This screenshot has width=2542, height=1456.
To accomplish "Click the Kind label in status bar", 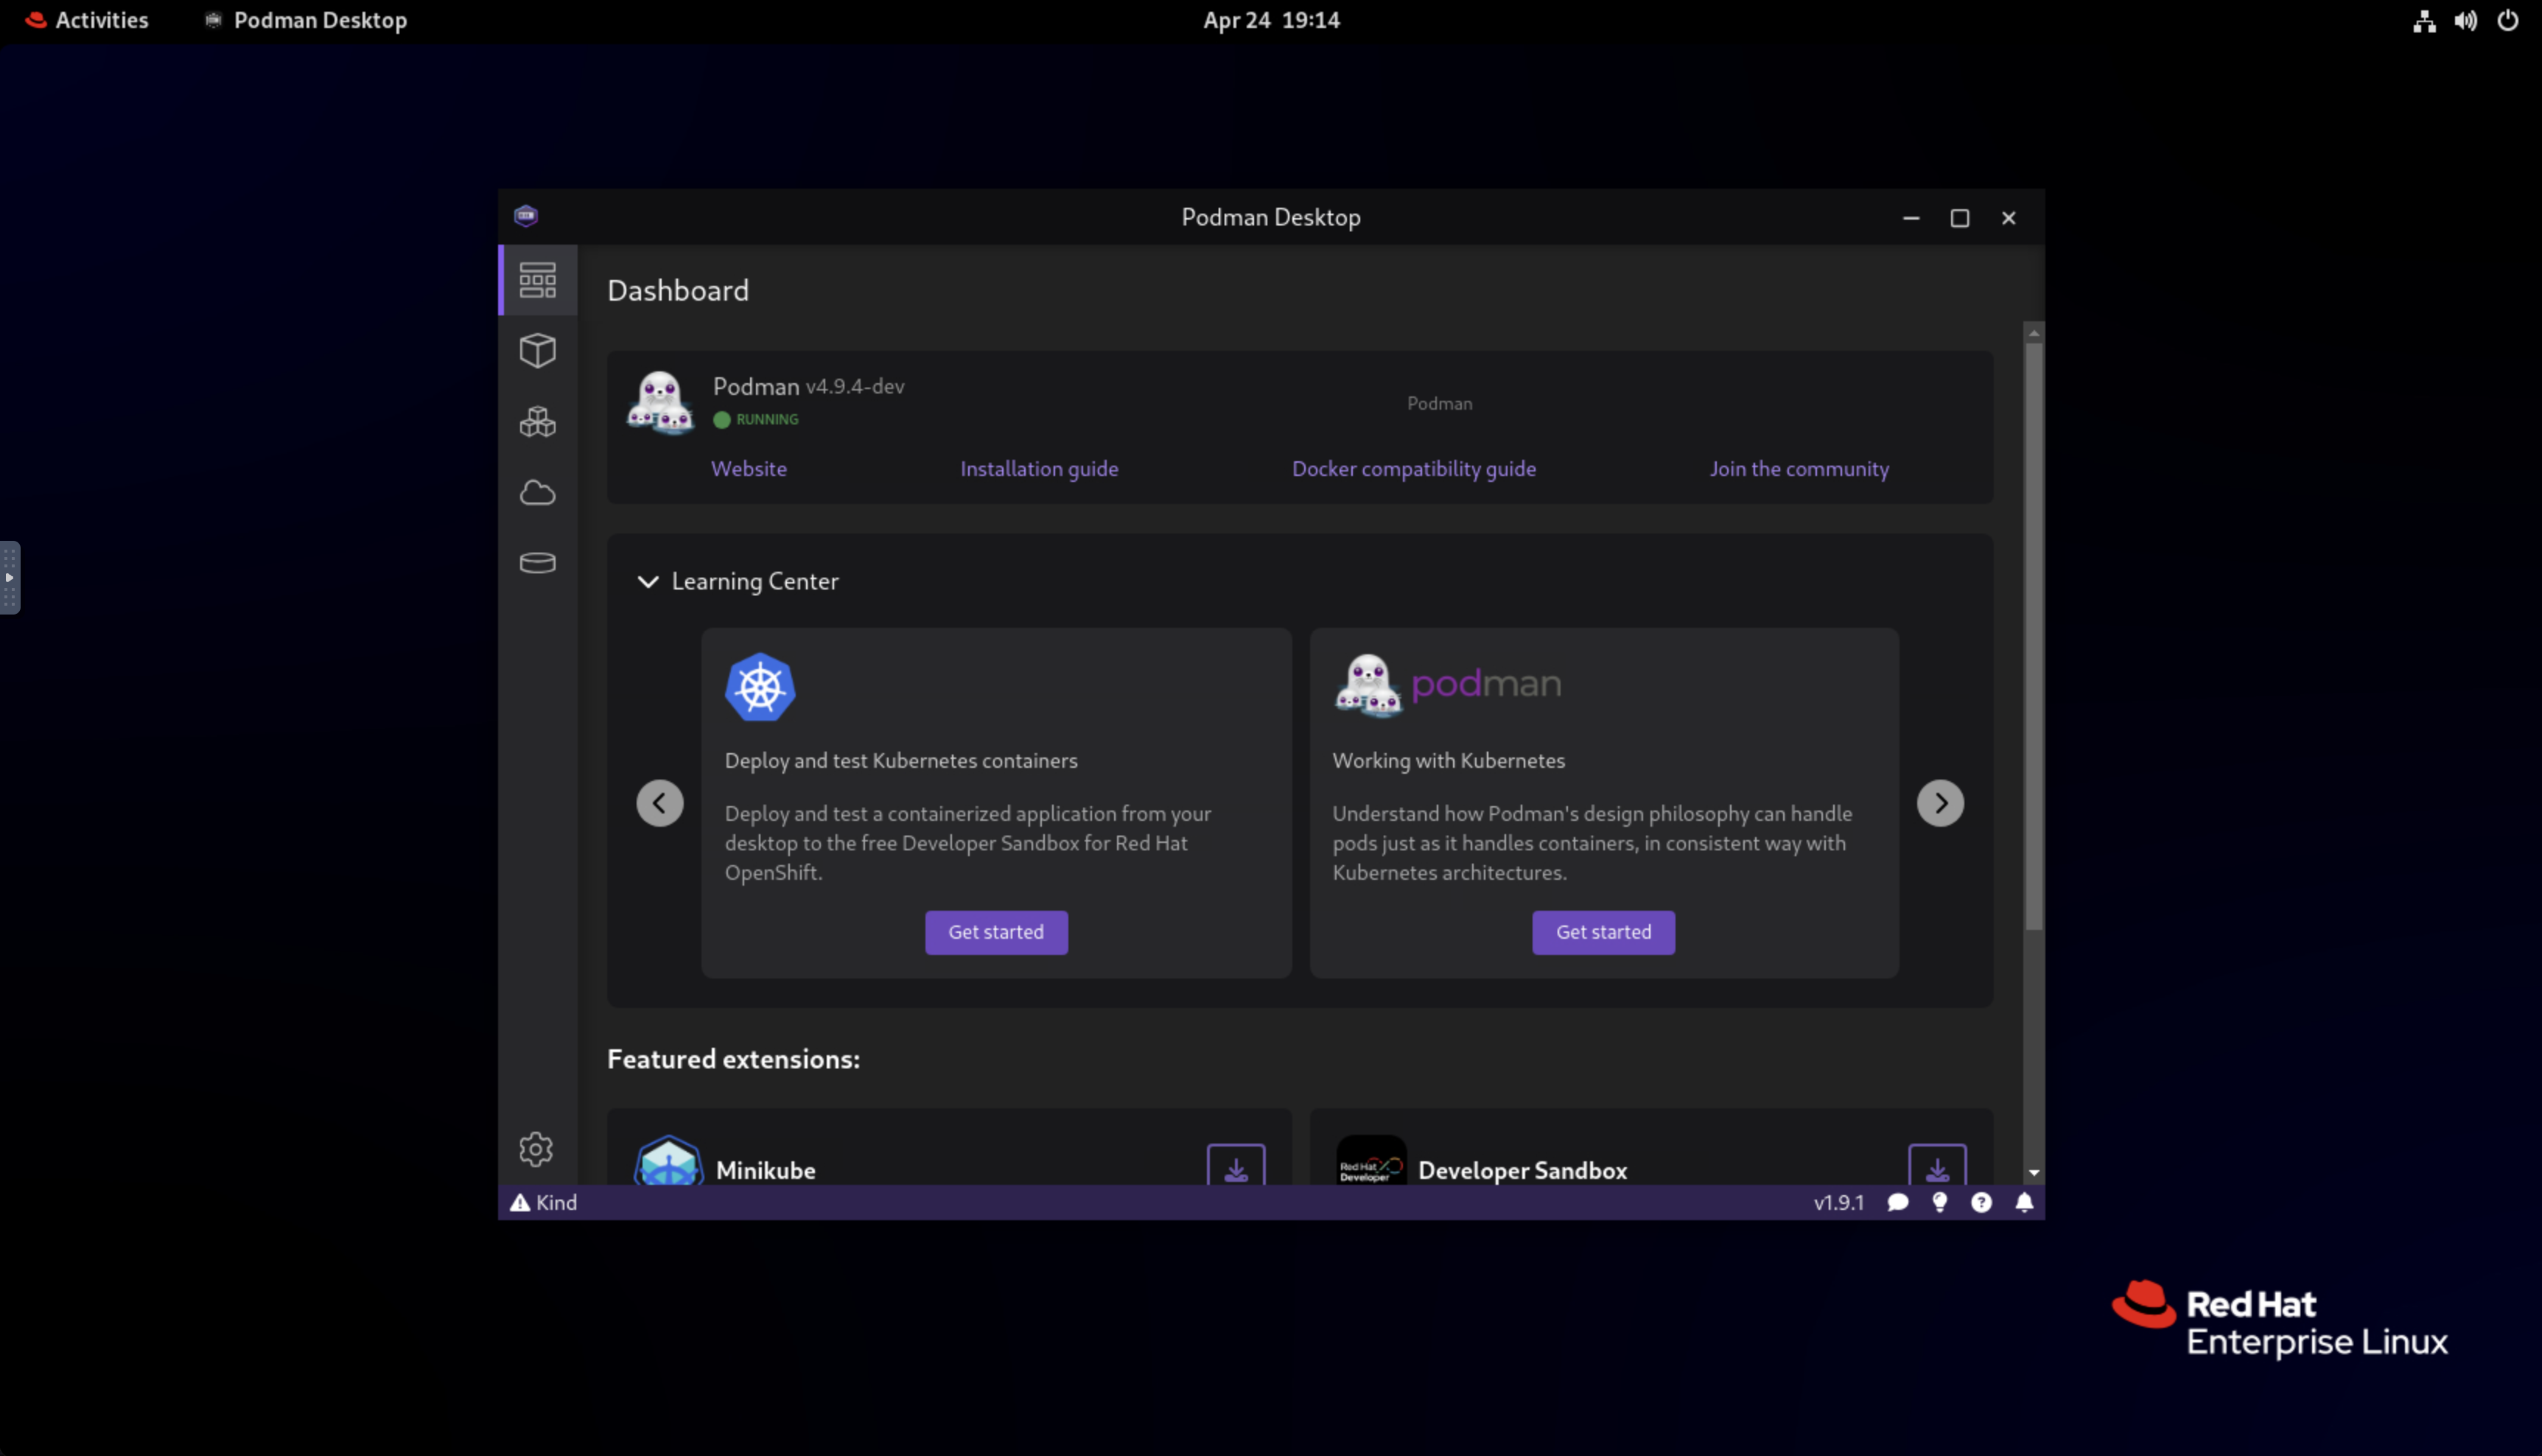I will pos(556,1203).
